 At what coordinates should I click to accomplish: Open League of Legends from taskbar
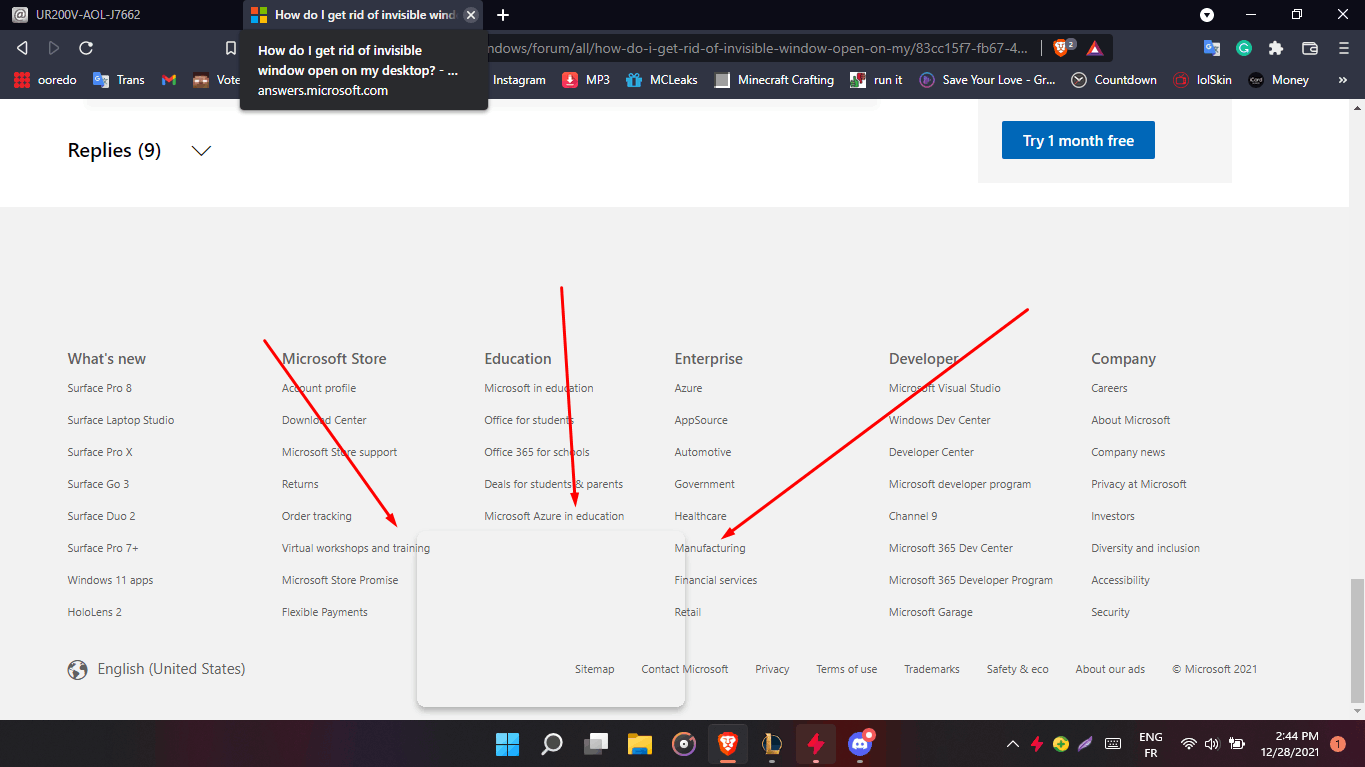[x=772, y=744]
